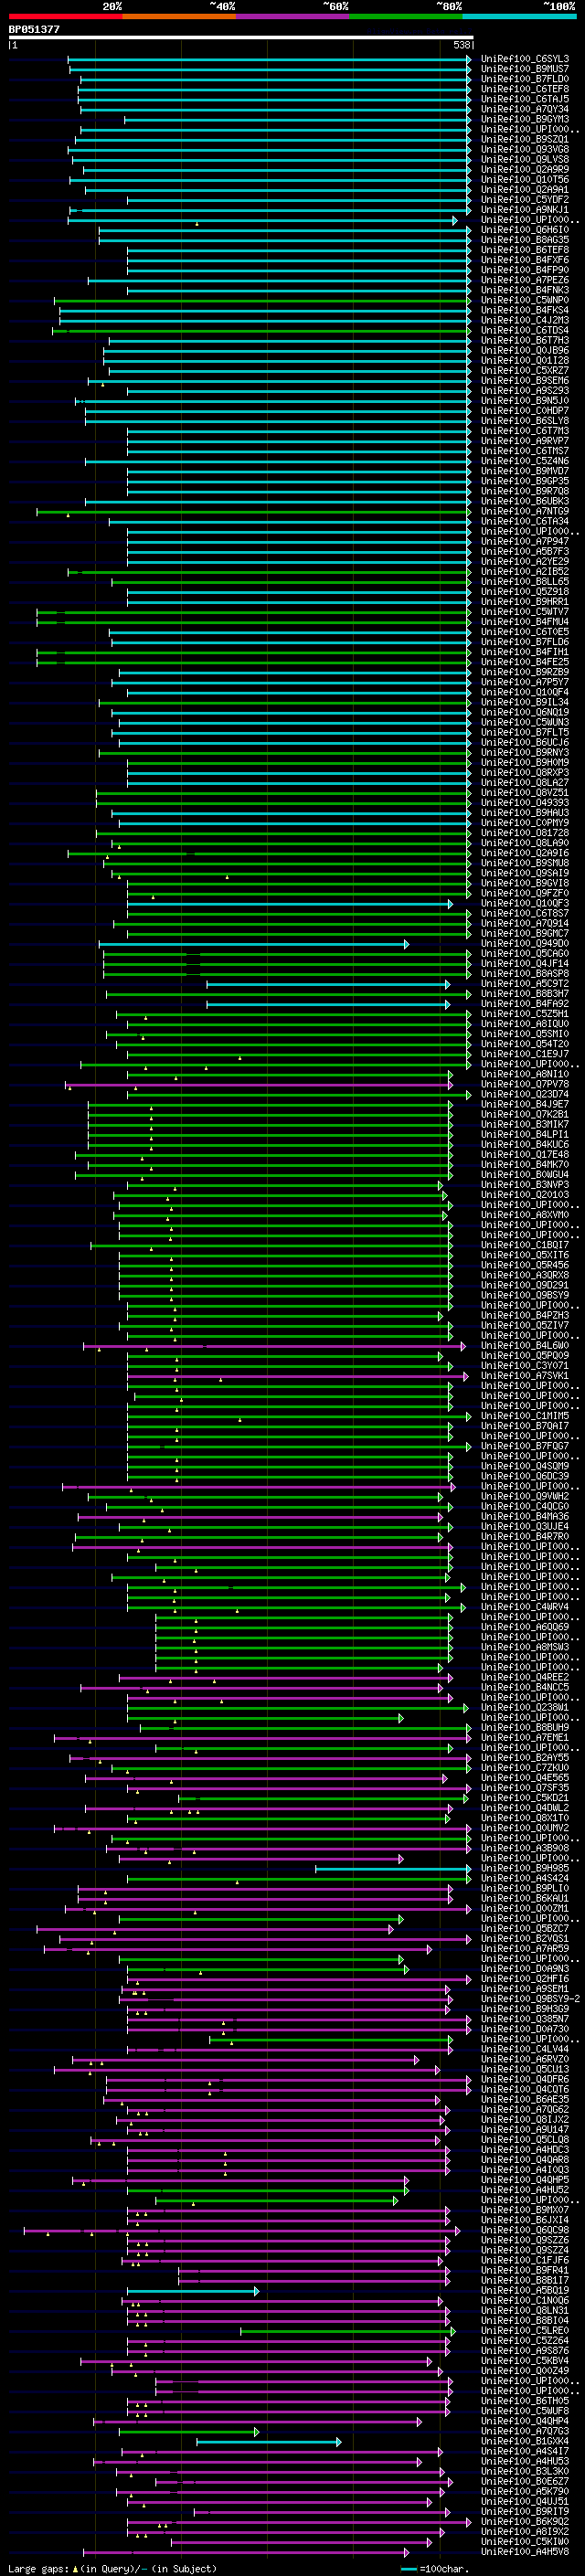Choose the UniRef100_Q10T56 hit

pyautogui.click(x=524, y=180)
